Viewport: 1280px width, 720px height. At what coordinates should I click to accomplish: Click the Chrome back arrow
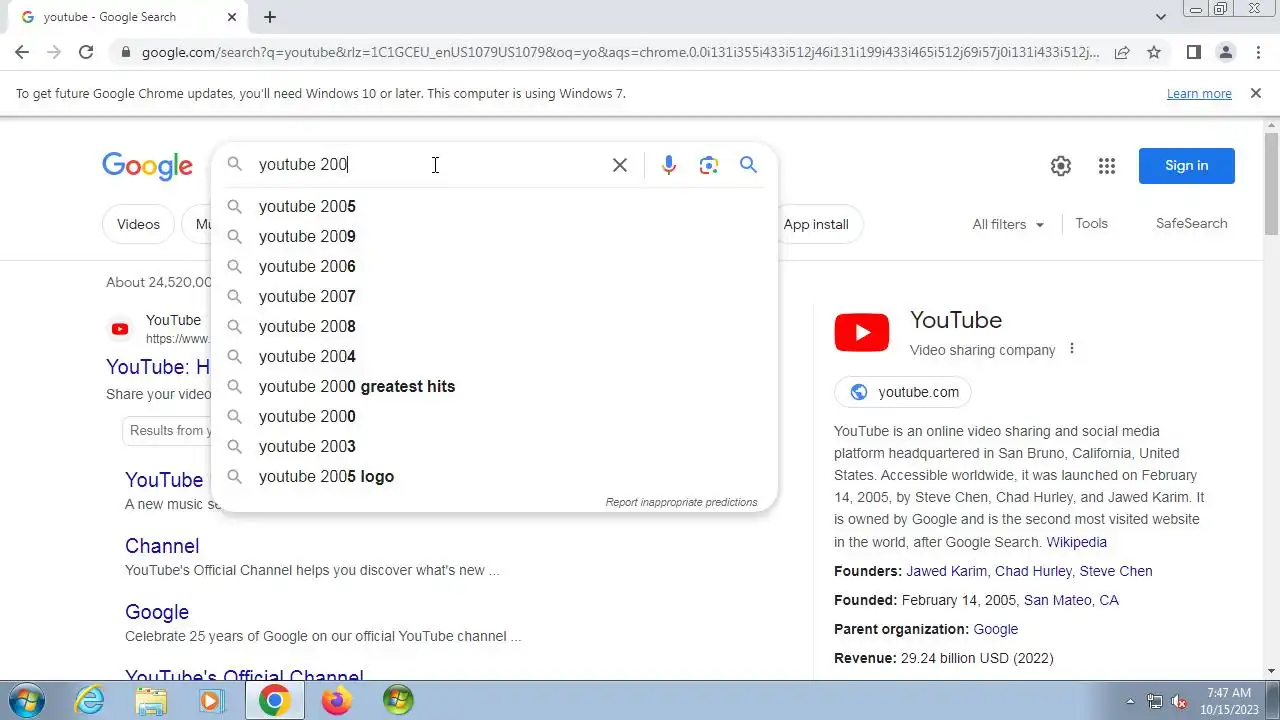pyautogui.click(x=22, y=52)
